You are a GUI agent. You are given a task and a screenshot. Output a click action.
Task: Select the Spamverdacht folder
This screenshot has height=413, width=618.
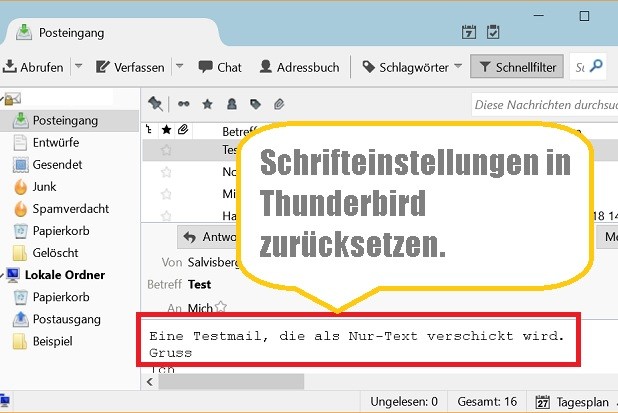coord(71,208)
